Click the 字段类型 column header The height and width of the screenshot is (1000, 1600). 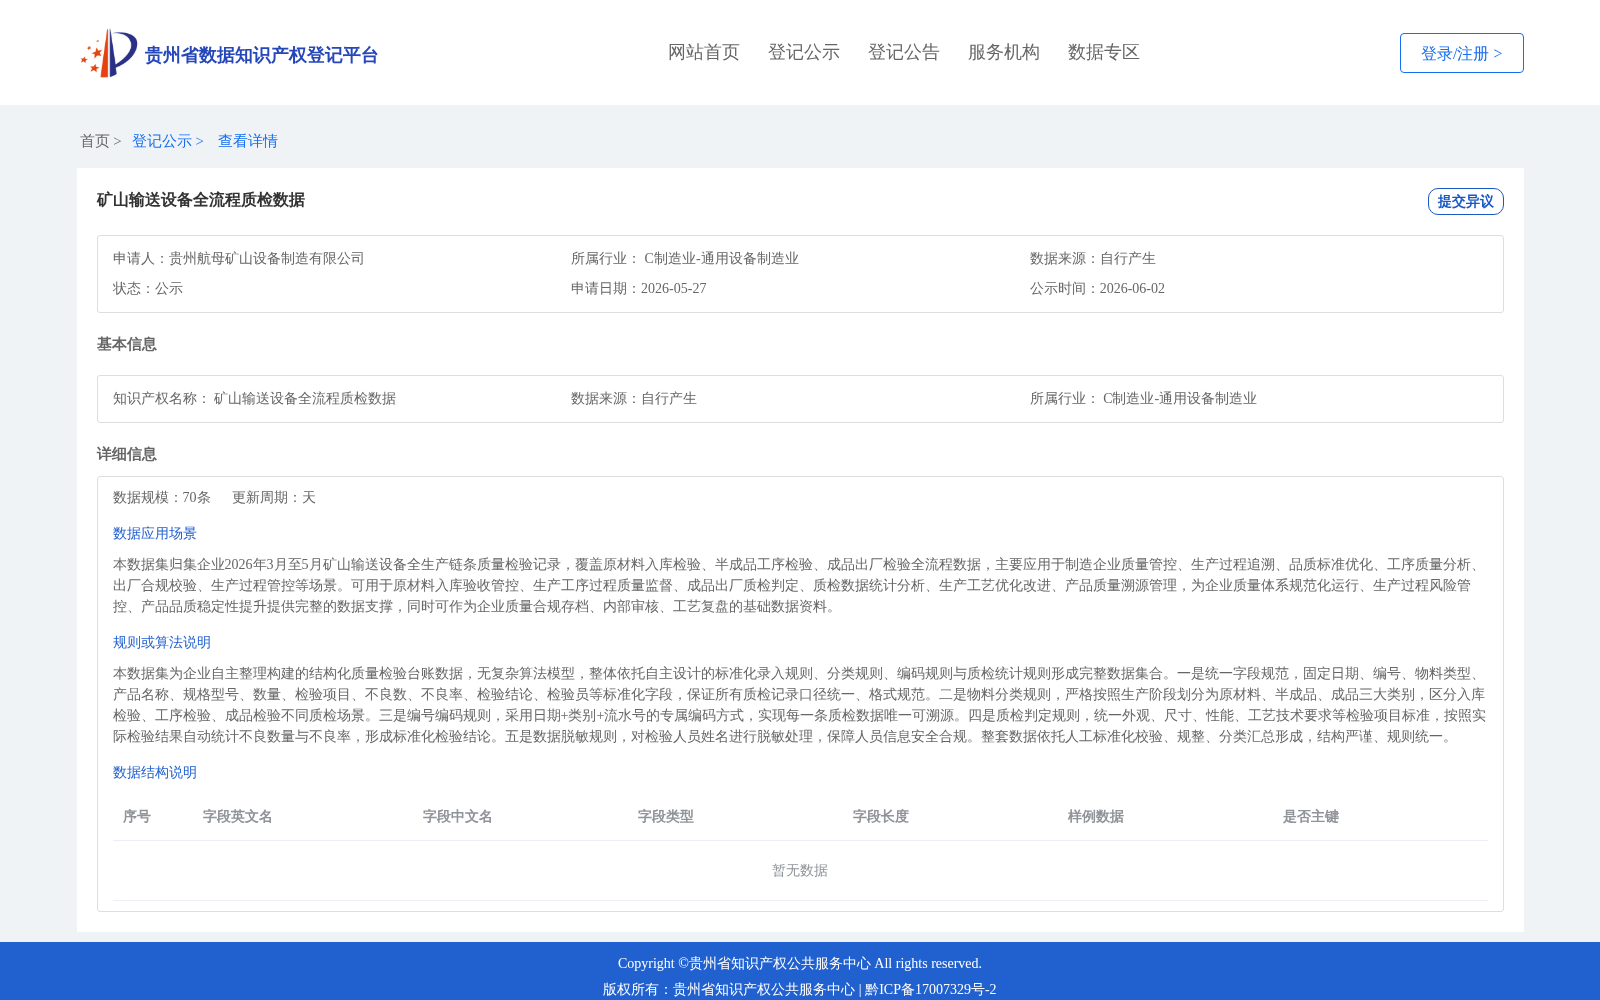[x=666, y=816]
